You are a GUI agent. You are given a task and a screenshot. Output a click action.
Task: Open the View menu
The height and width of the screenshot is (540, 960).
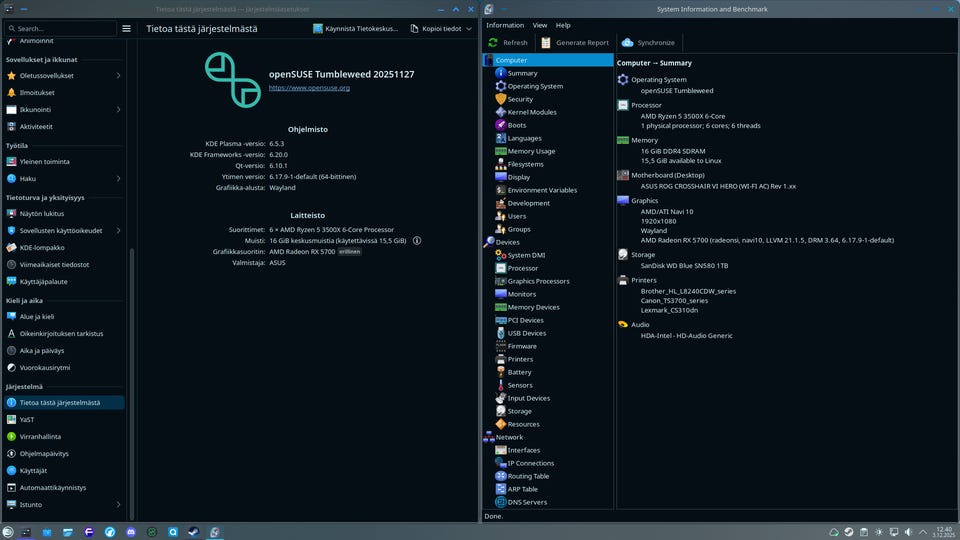pyautogui.click(x=540, y=25)
